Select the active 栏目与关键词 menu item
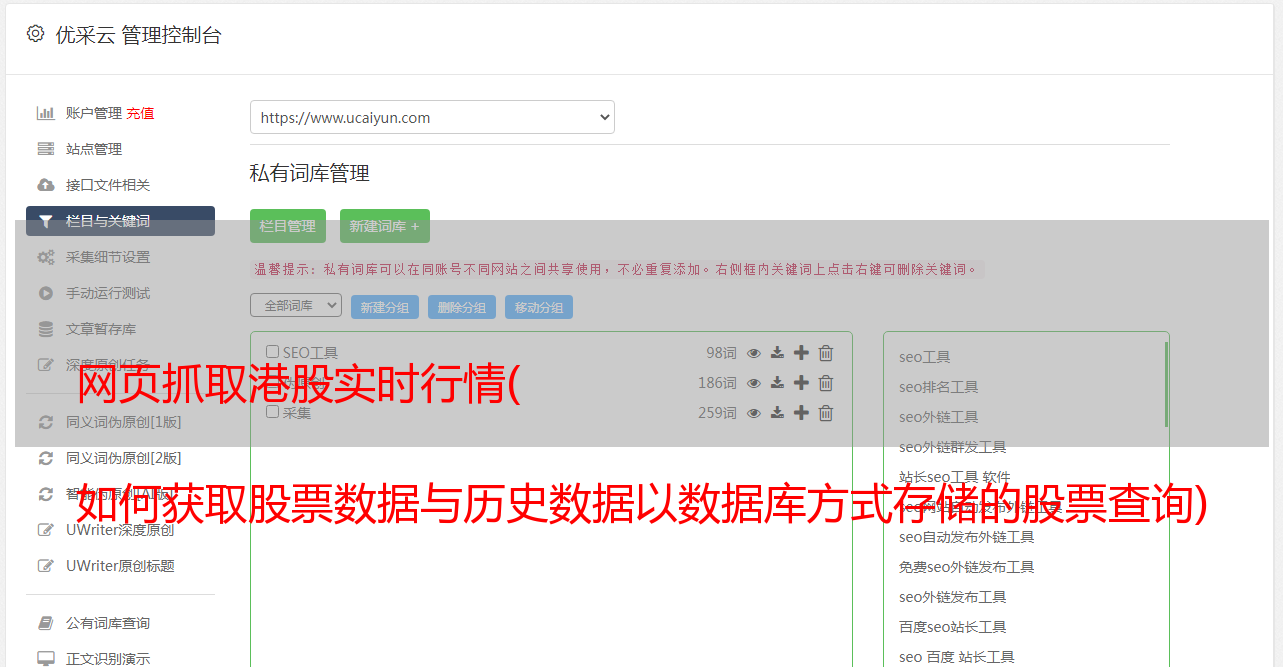 click(x=120, y=221)
